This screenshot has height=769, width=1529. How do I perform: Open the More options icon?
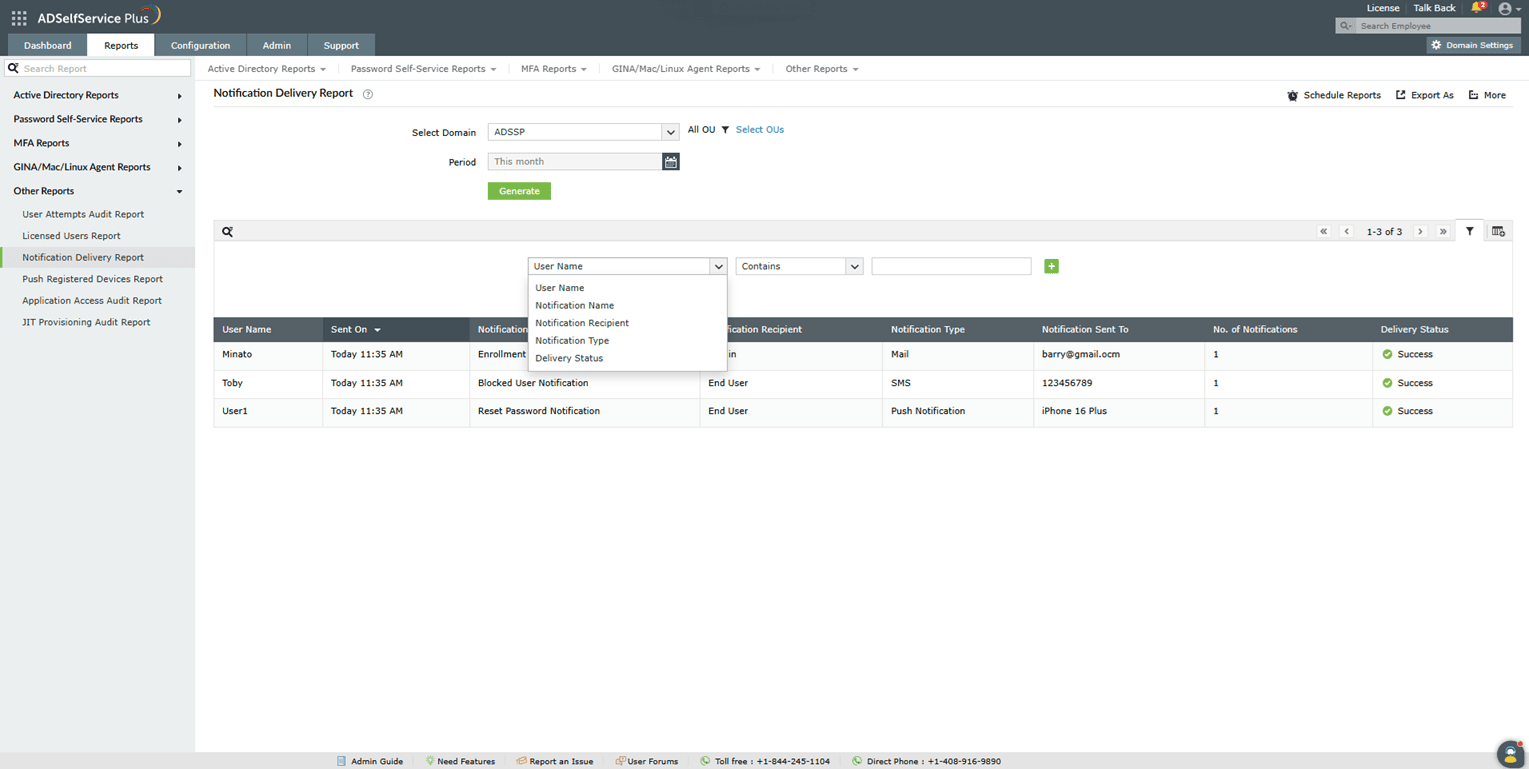(x=1473, y=94)
